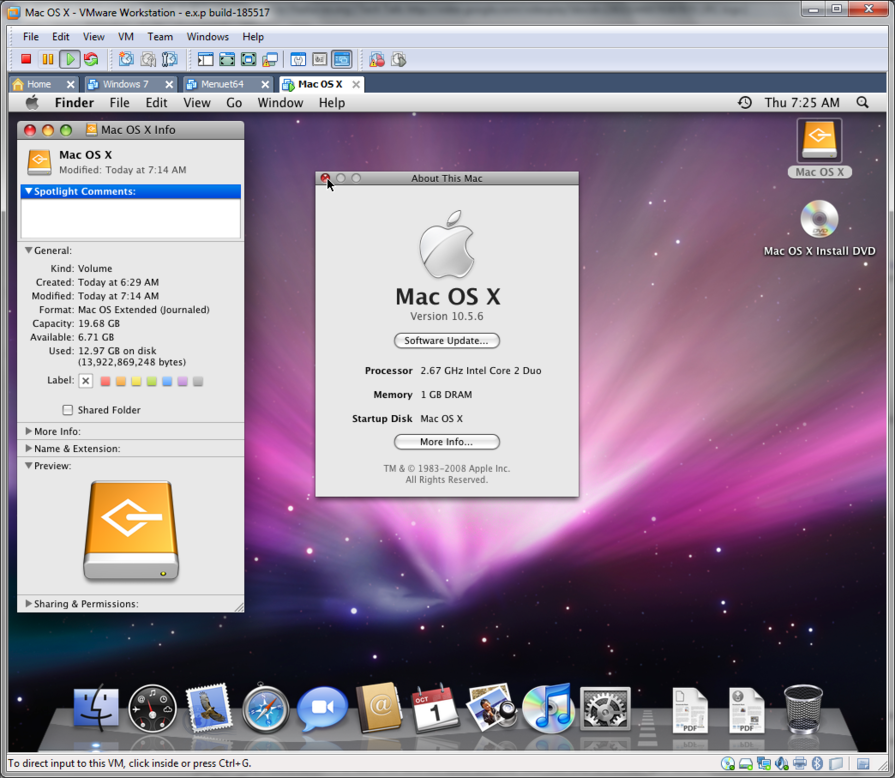Click the More Info button
Image resolution: width=895 pixels, height=778 pixels.
click(x=446, y=442)
